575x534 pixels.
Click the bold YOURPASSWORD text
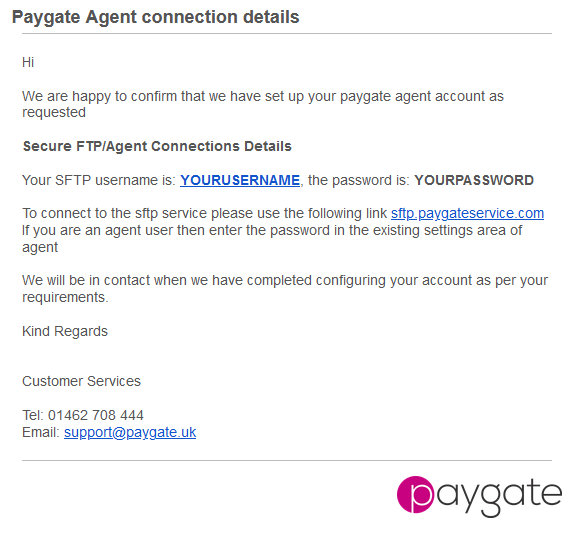point(474,180)
